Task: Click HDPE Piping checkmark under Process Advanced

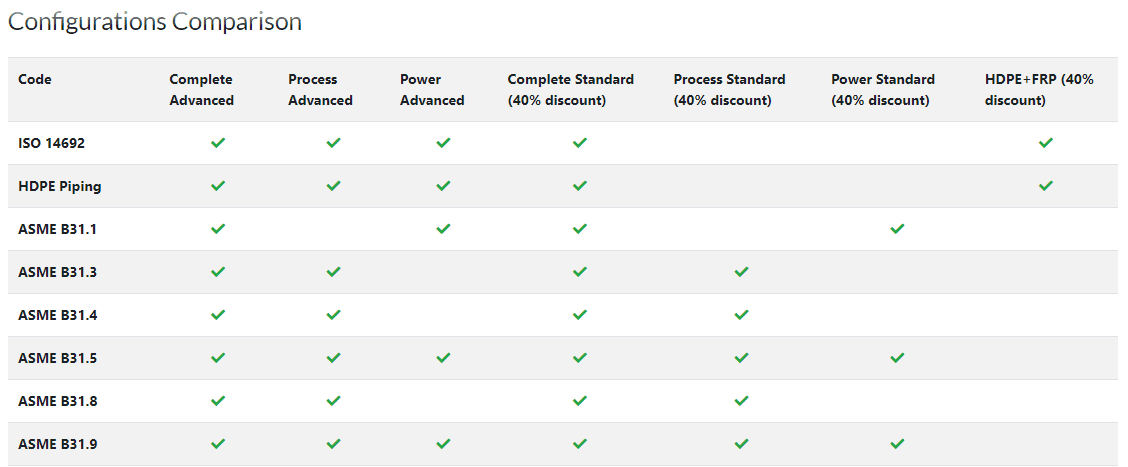Action: click(333, 186)
